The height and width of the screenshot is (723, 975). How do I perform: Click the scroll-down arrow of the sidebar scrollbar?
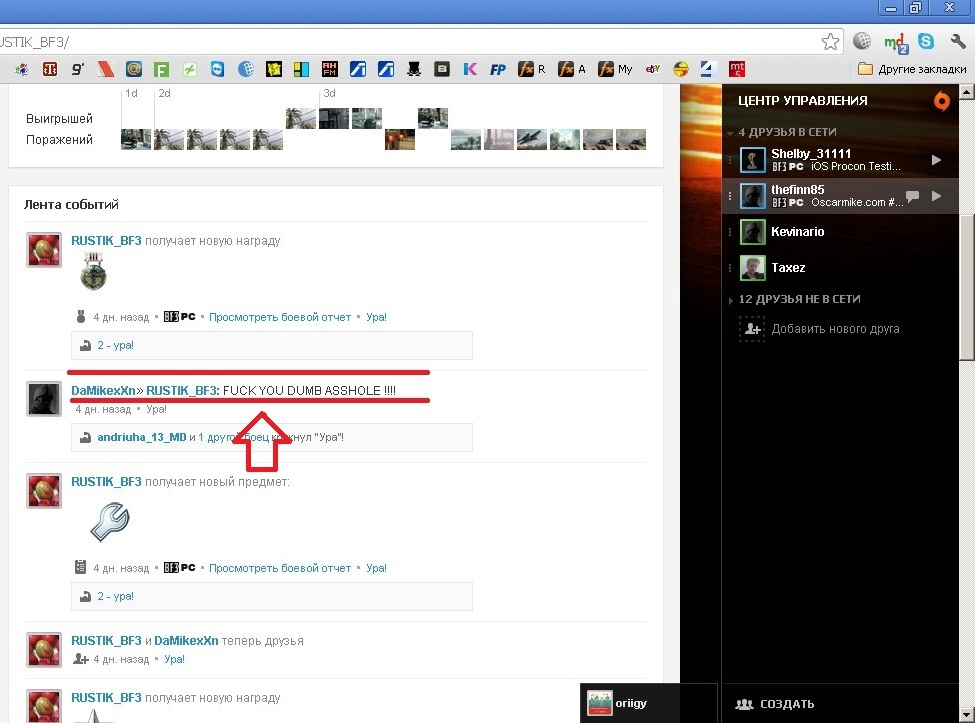pos(966,715)
